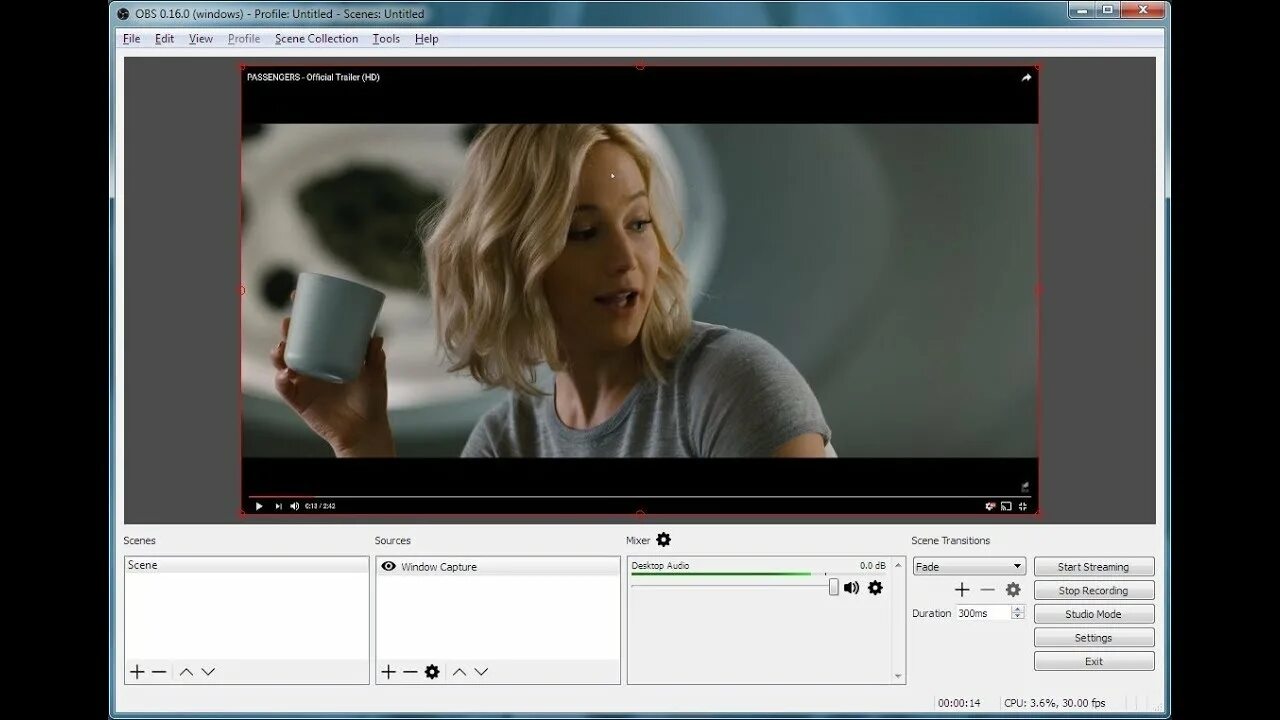Click video progress bar in captured player

click(x=639, y=496)
